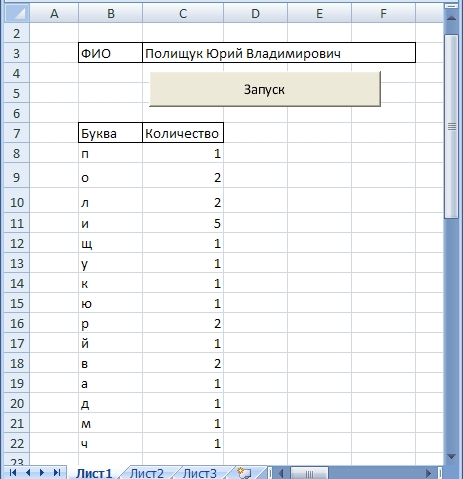
Task: Select column C header
Action: click(183, 14)
